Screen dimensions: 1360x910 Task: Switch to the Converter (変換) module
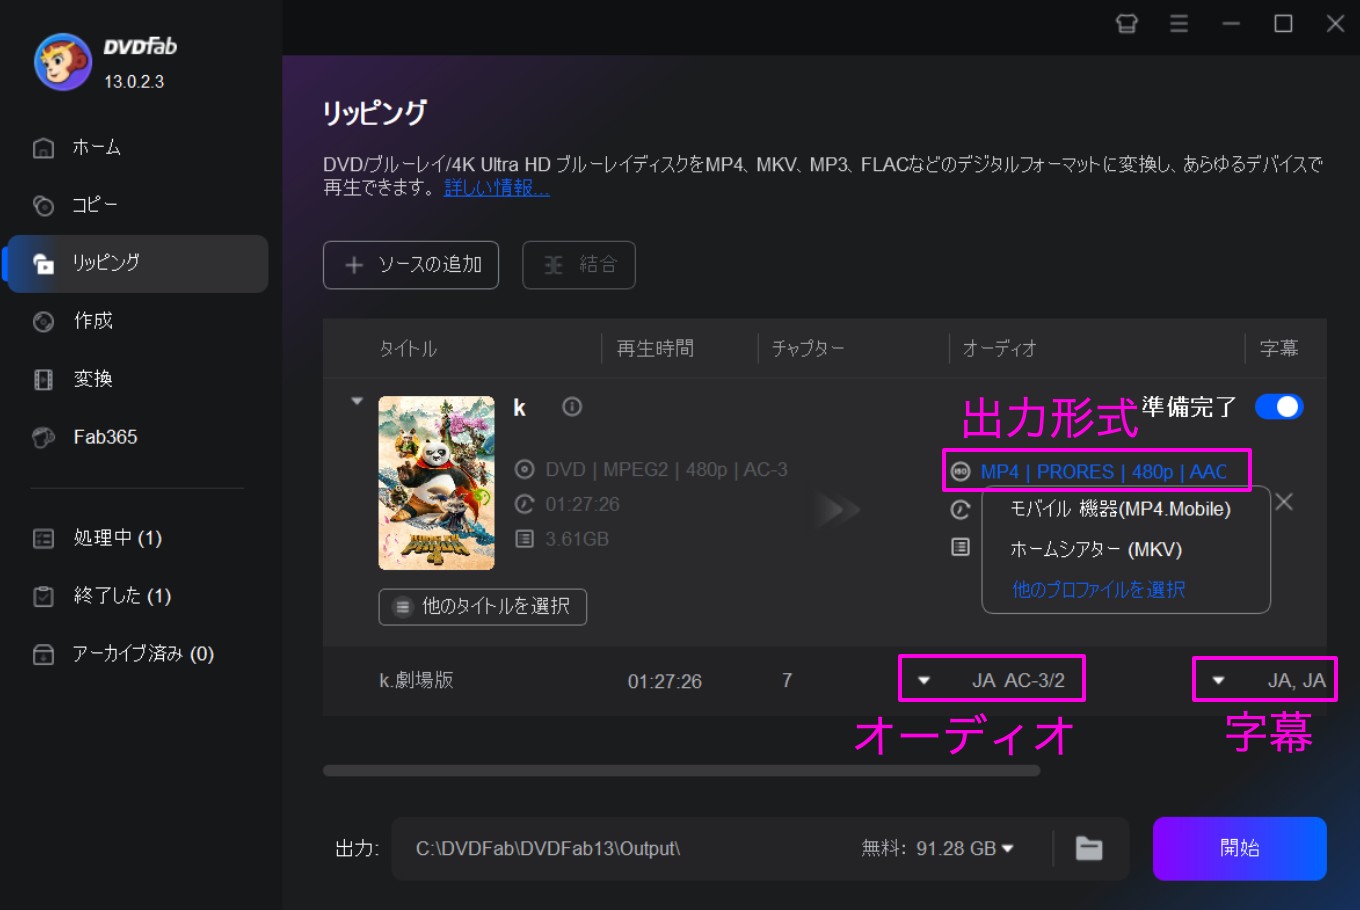click(73, 379)
